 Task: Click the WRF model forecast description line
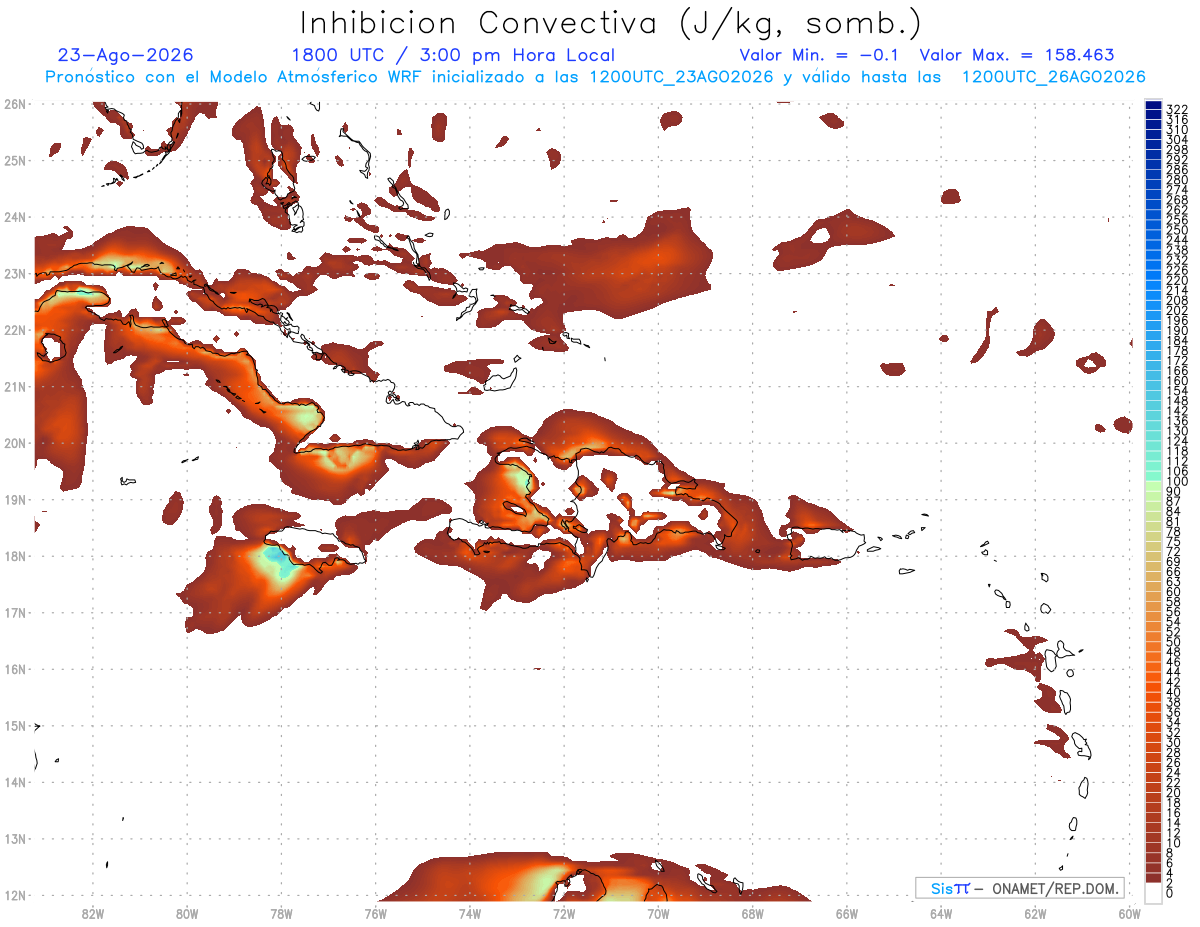pyautogui.click(x=595, y=77)
